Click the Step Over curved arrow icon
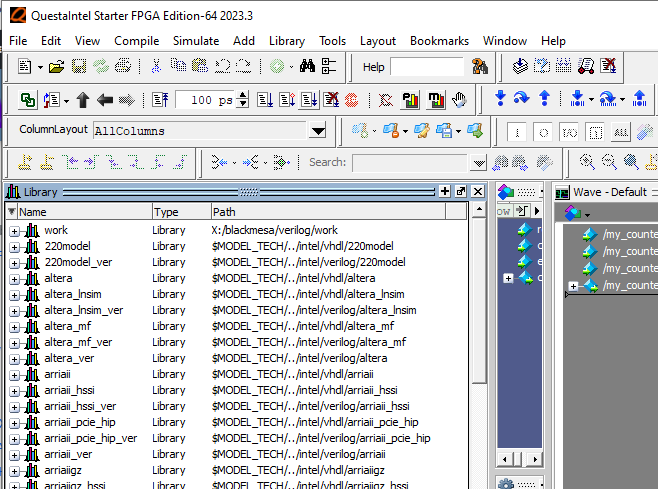Image resolution: width=658 pixels, height=489 pixels. click(x=521, y=98)
